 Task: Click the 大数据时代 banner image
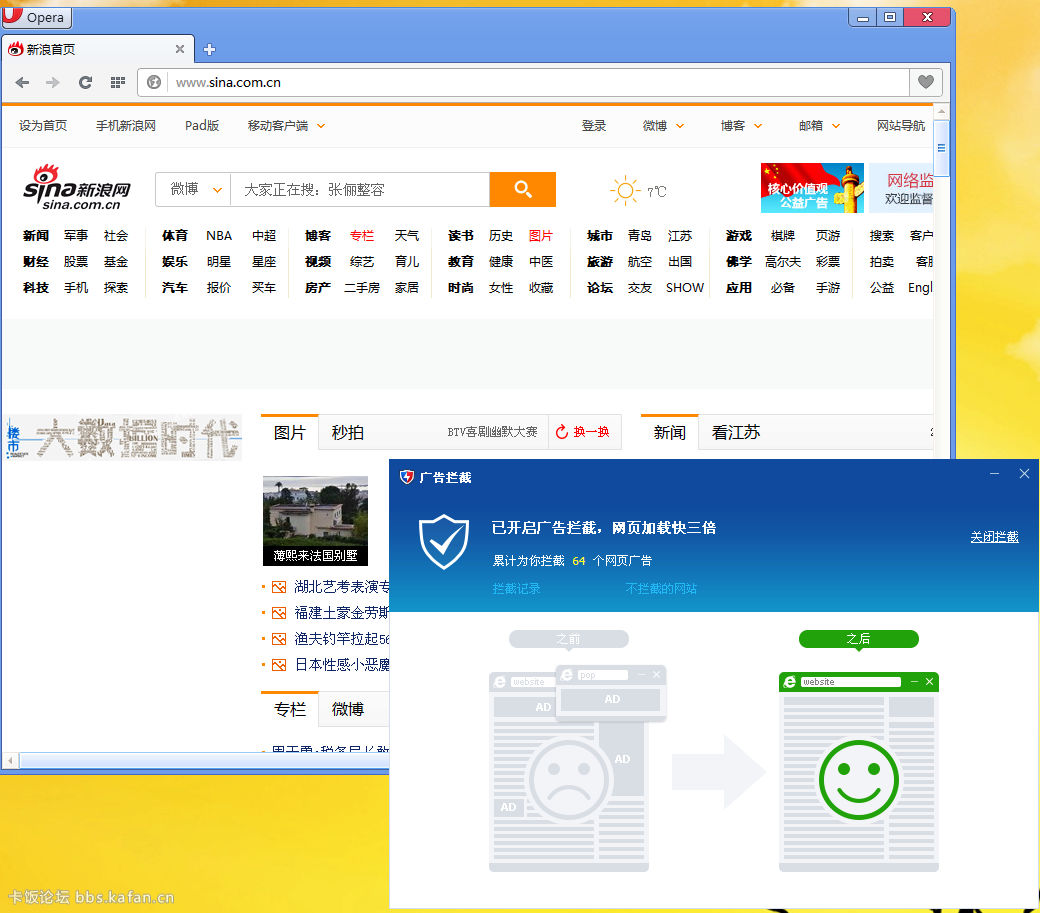(x=123, y=438)
